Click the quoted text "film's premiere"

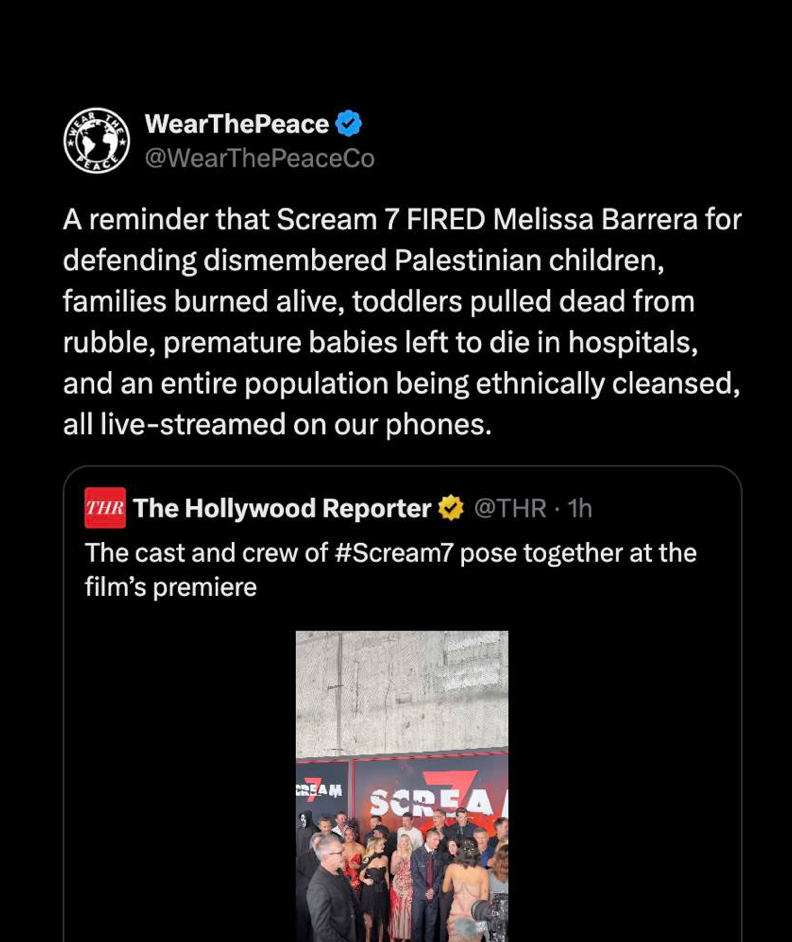[x=171, y=587]
